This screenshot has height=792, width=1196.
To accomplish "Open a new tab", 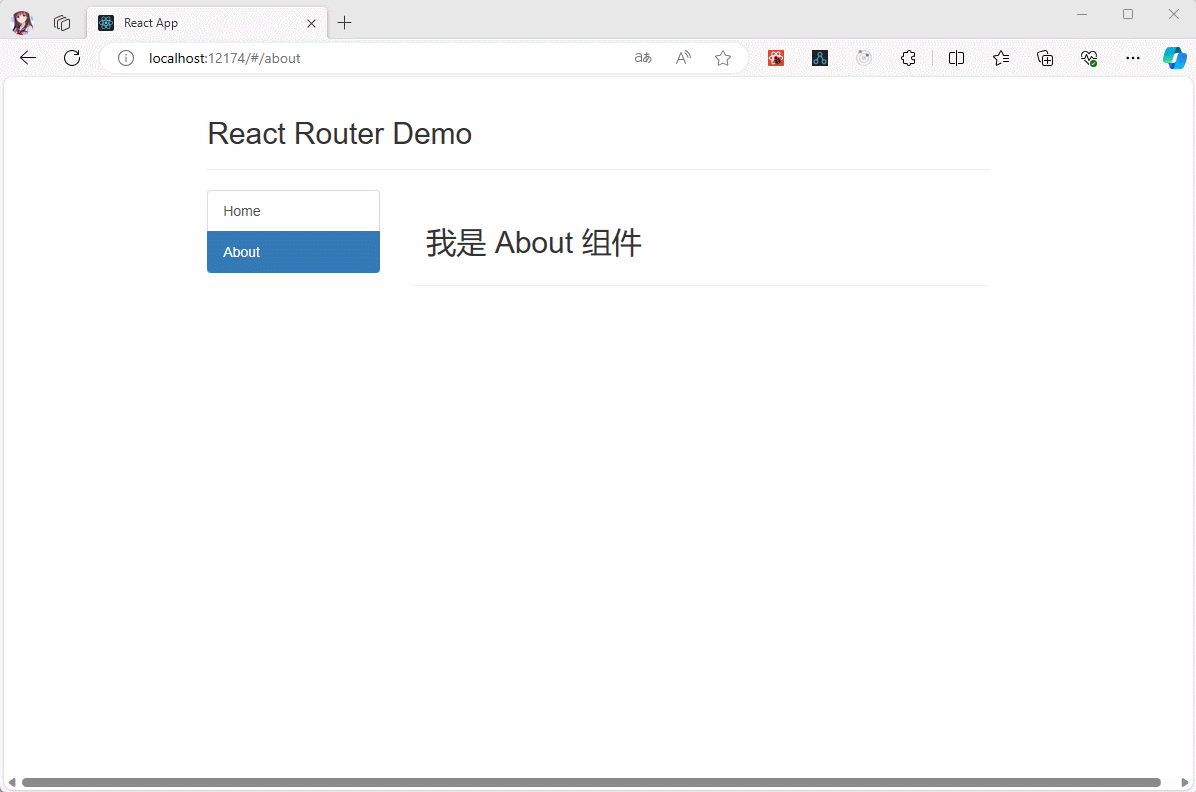I will [345, 22].
